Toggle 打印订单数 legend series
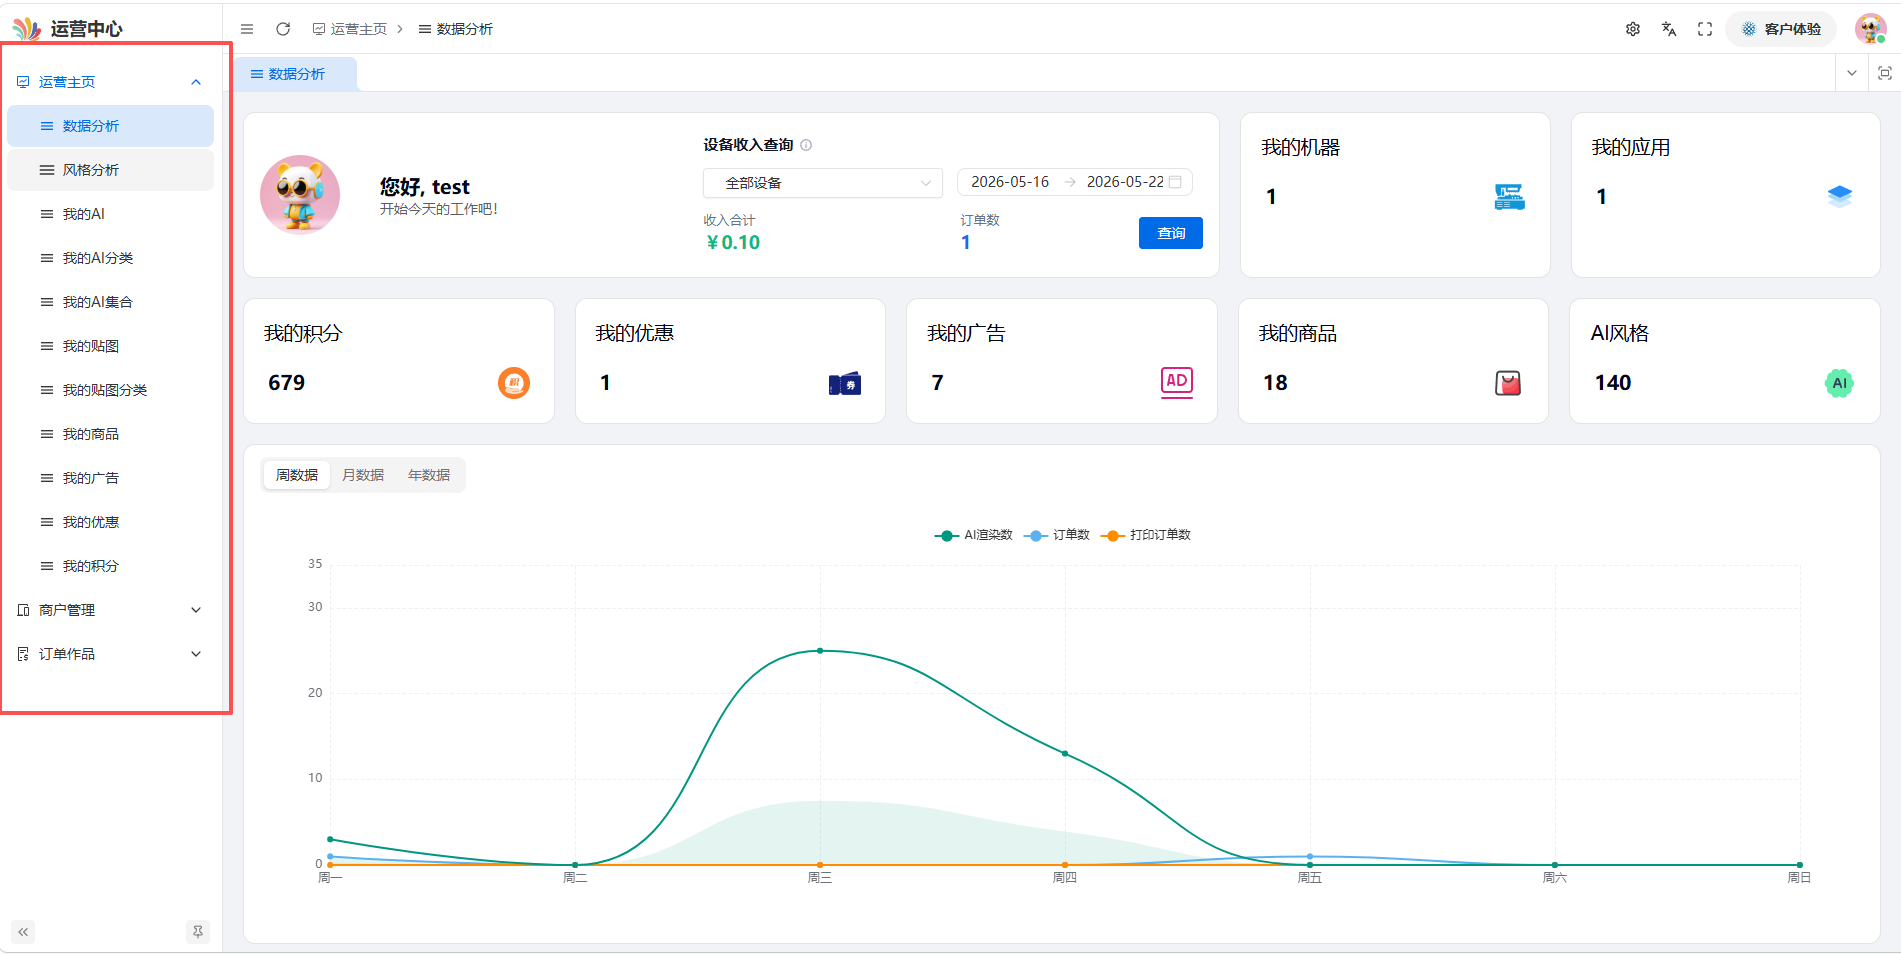Viewport: 1901px width, 955px height. pos(1146,535)
